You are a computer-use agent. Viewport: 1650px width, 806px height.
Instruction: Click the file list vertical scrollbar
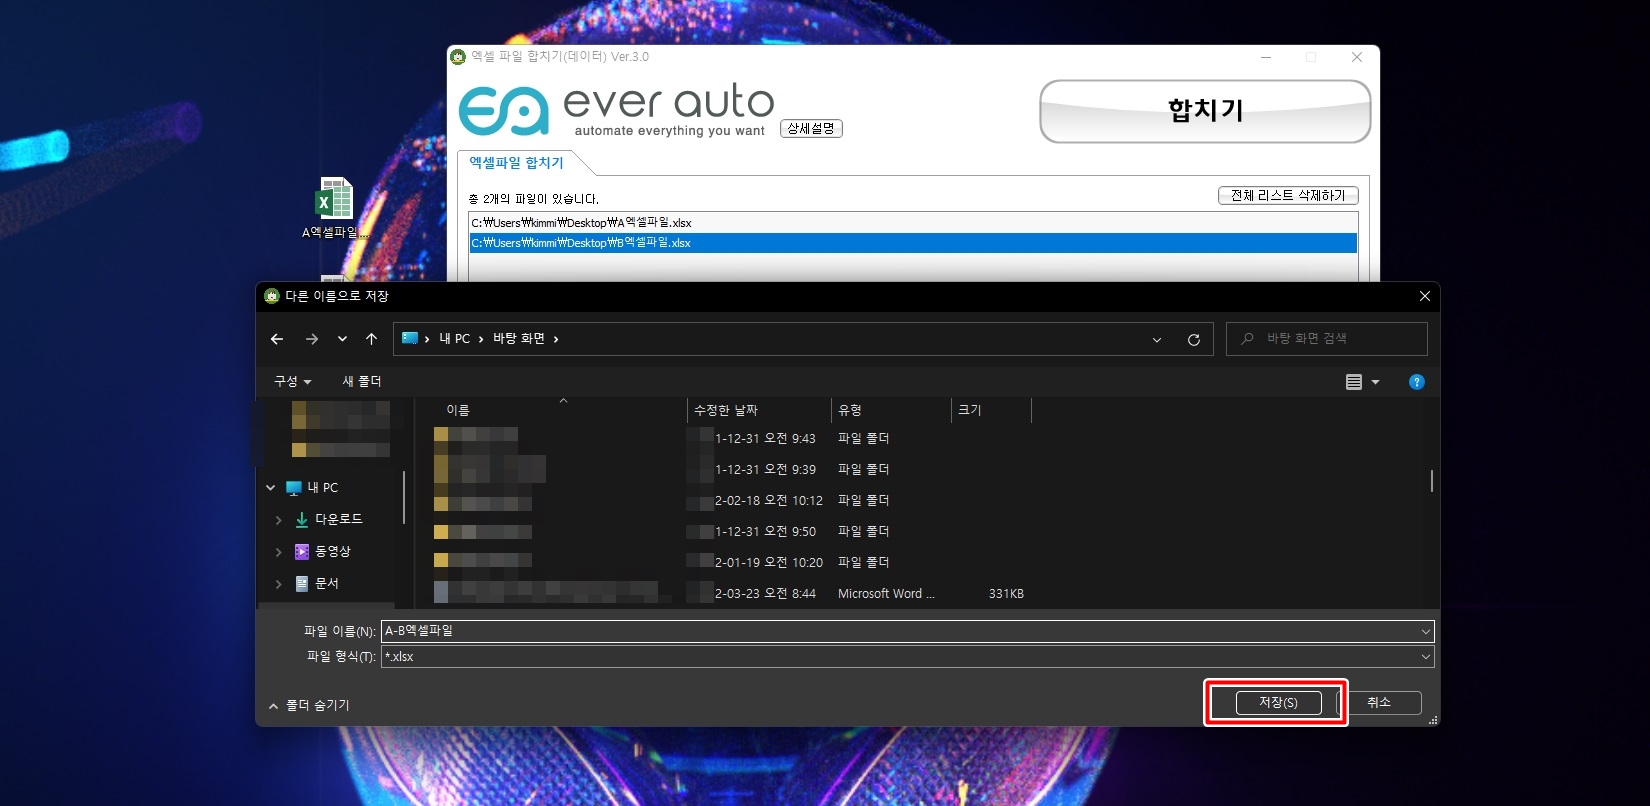(1432, 481)
